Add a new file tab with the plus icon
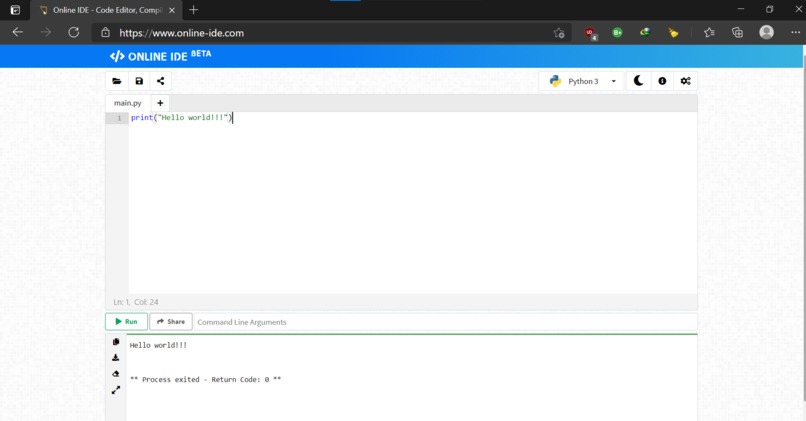806x421 pixels. [x=160, y=103]
